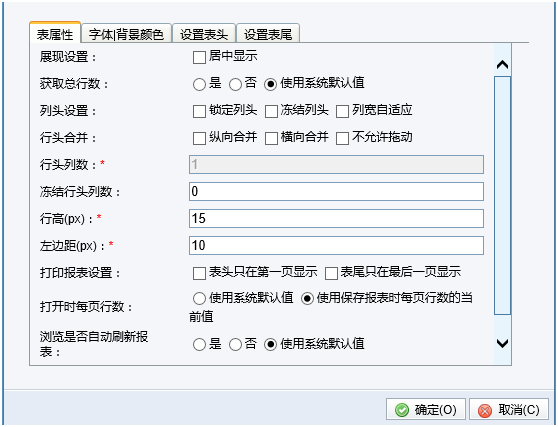The image size is (558, 427).
Task: Enable the 居中显示 checkbox
Action: coord(199,57)
